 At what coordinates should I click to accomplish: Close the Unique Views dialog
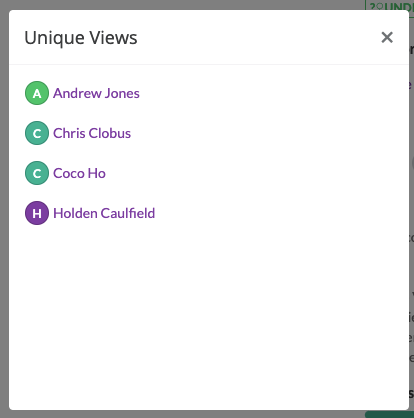point(387,37)
